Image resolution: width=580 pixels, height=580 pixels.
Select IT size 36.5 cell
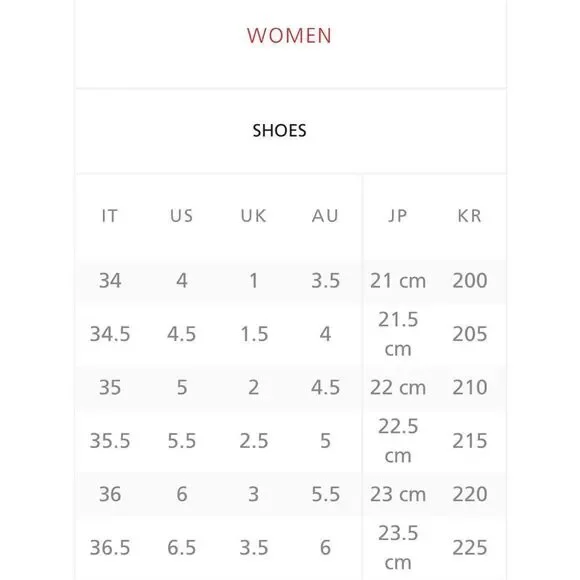pos(110,547)
